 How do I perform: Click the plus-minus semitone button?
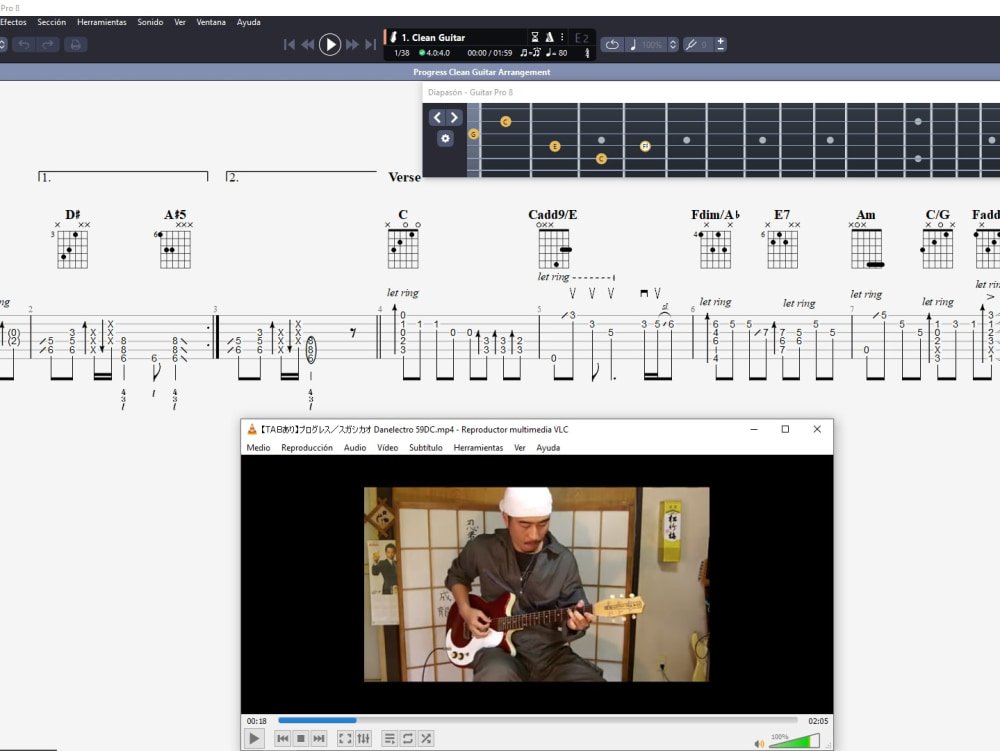[721, 44]
